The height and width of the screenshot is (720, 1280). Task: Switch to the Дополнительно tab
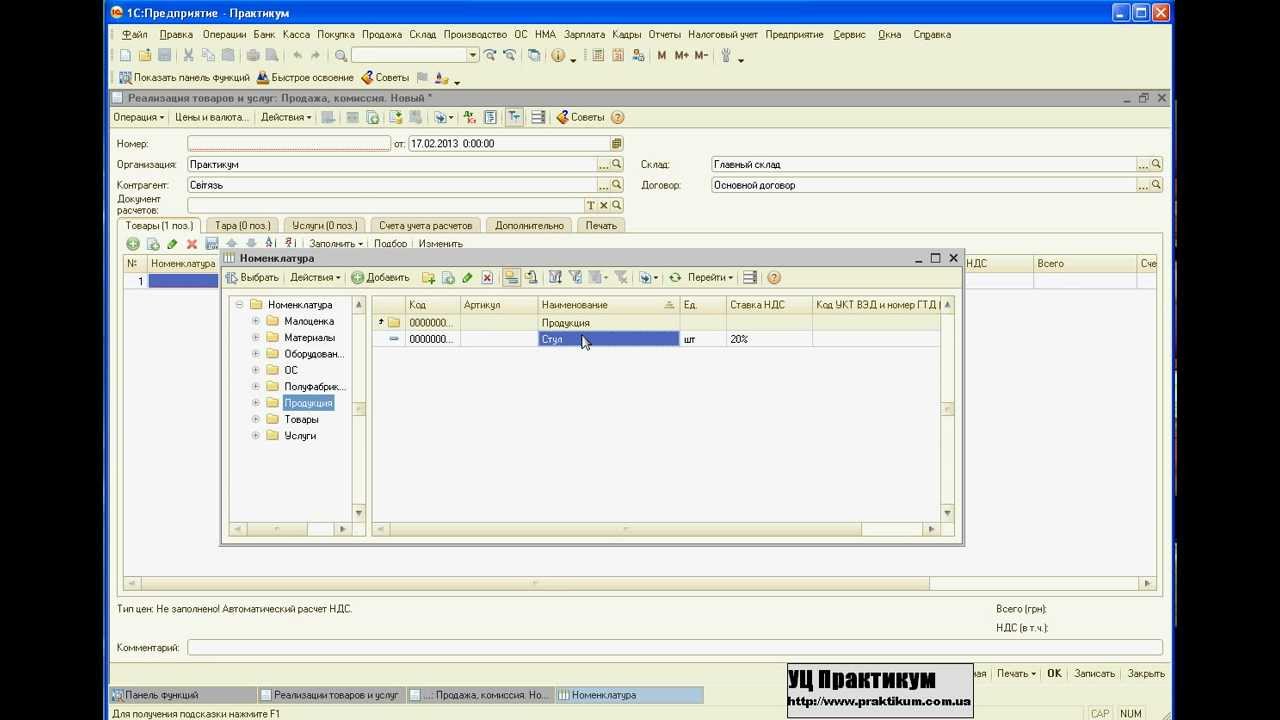[x=529, y=225]
